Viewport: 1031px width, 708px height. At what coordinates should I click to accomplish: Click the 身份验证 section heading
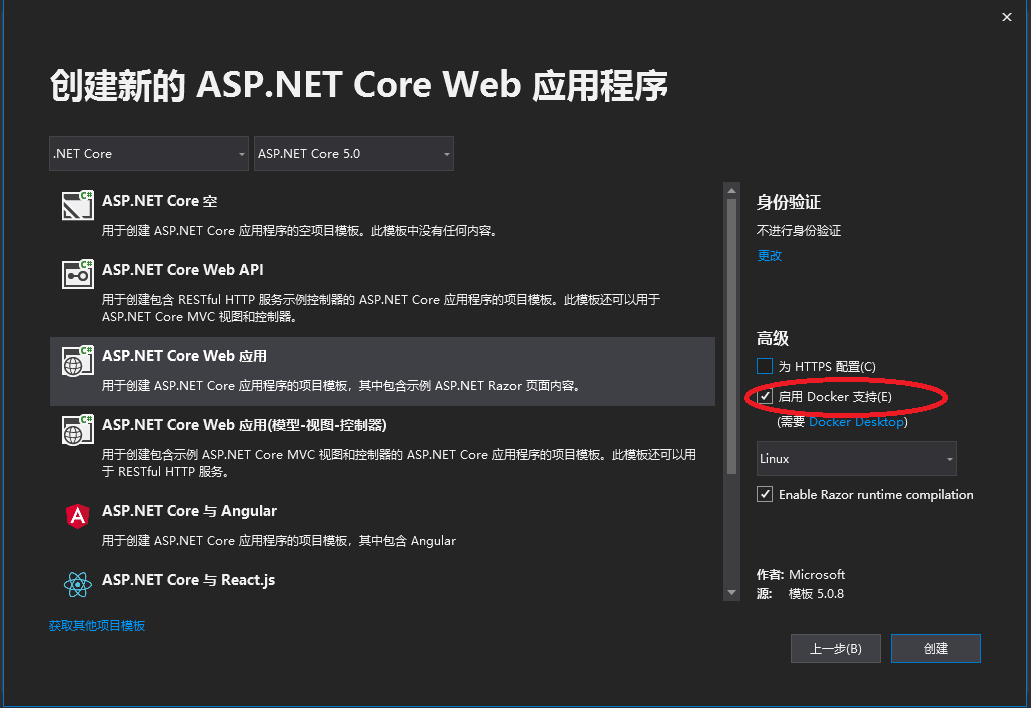pyautogui.click(x=788, y=202)
